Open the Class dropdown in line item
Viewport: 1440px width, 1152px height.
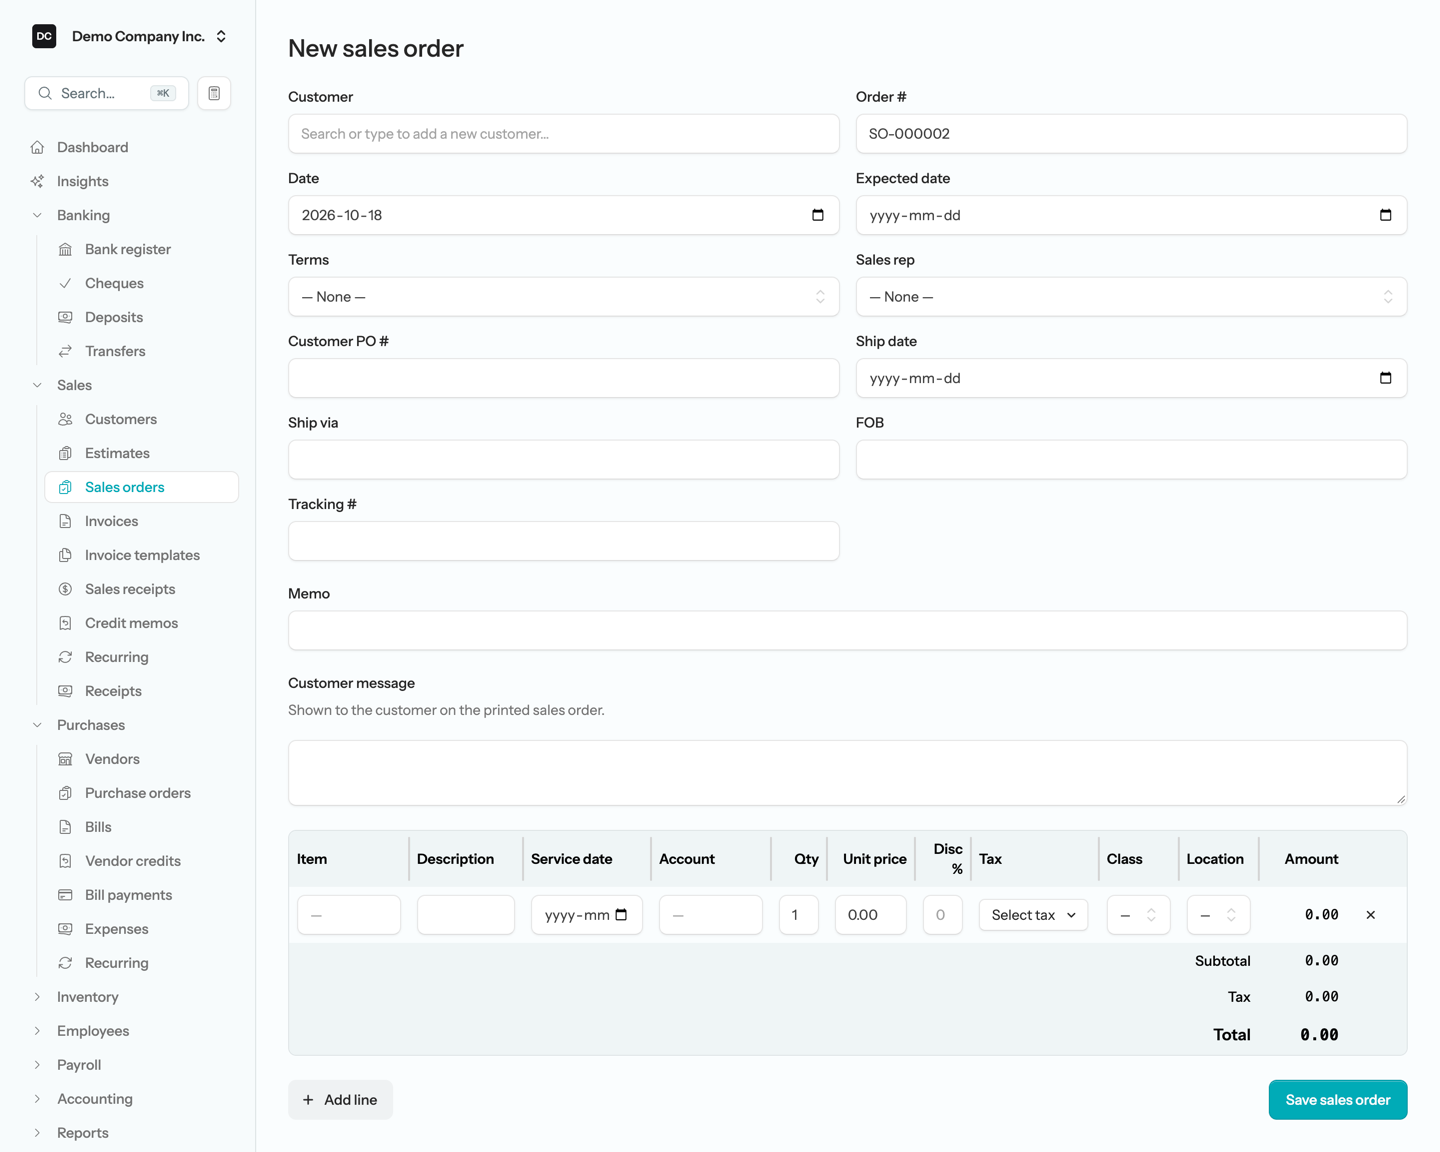(1139, 915)
